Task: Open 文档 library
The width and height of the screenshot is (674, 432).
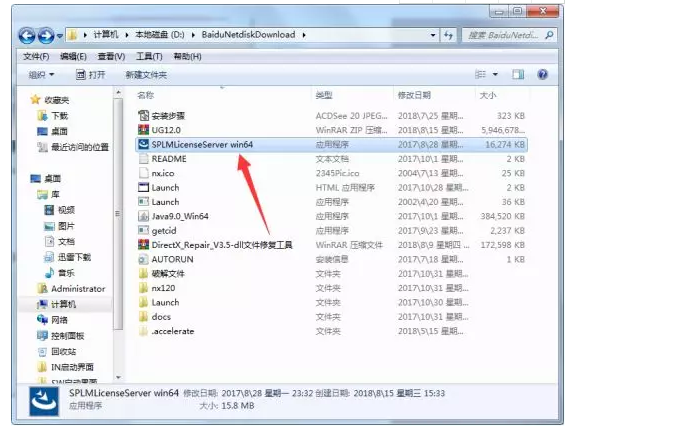Action: point(60,241)
